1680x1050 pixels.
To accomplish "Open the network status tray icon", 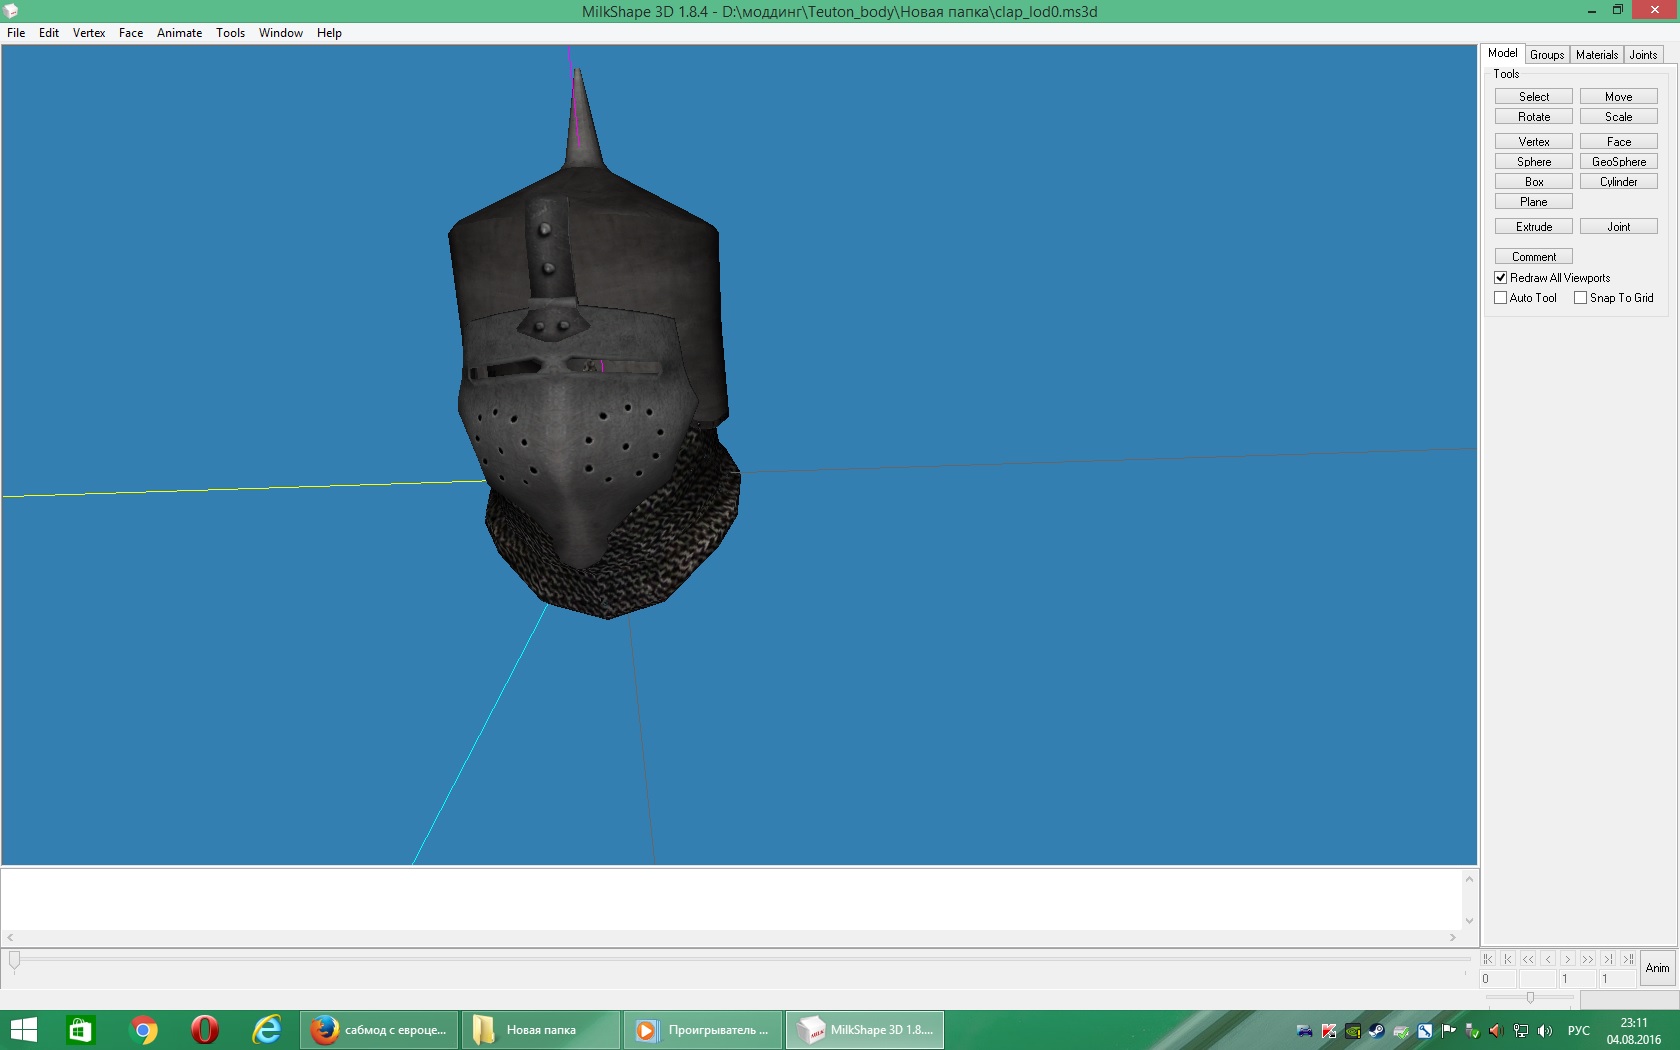I will tap(1521, 1031).
